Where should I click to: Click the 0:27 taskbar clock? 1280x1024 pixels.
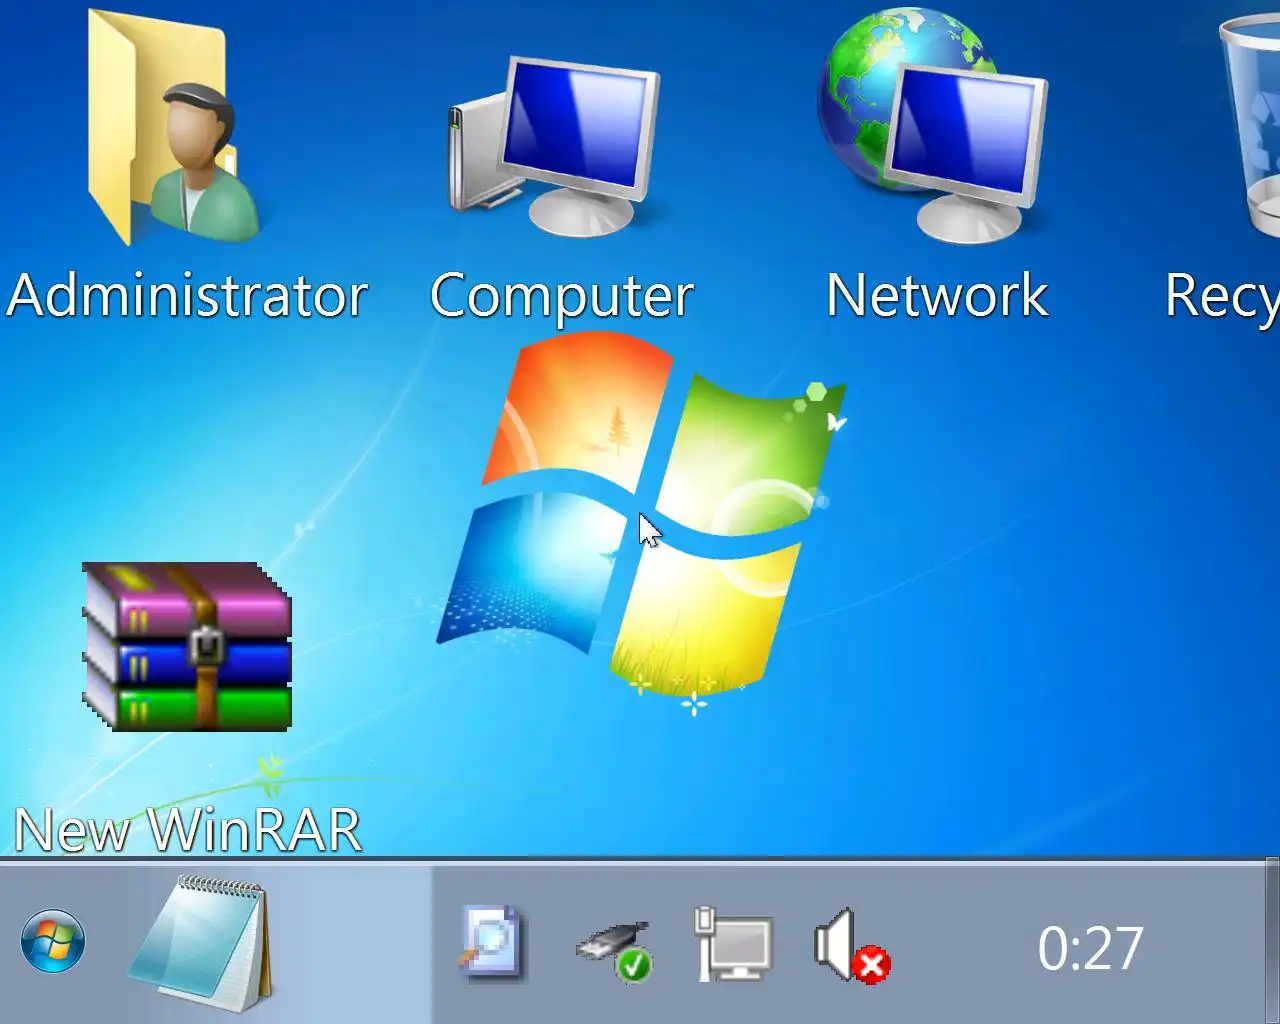tap(1090, 948)
